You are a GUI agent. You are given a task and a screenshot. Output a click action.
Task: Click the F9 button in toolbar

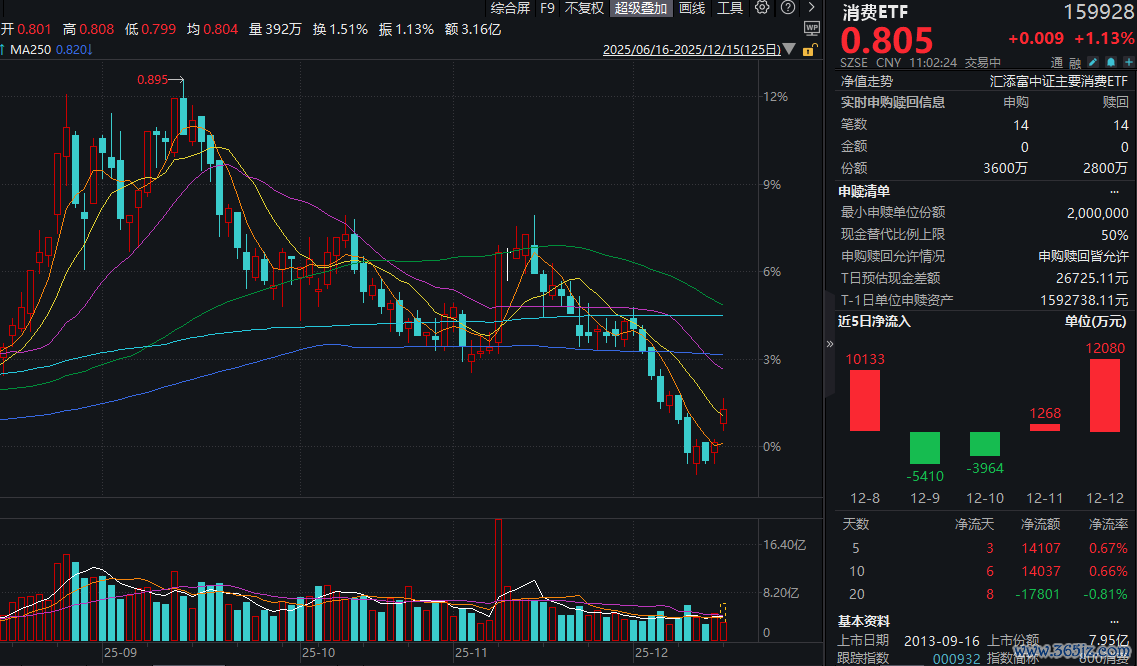[547, 8]
